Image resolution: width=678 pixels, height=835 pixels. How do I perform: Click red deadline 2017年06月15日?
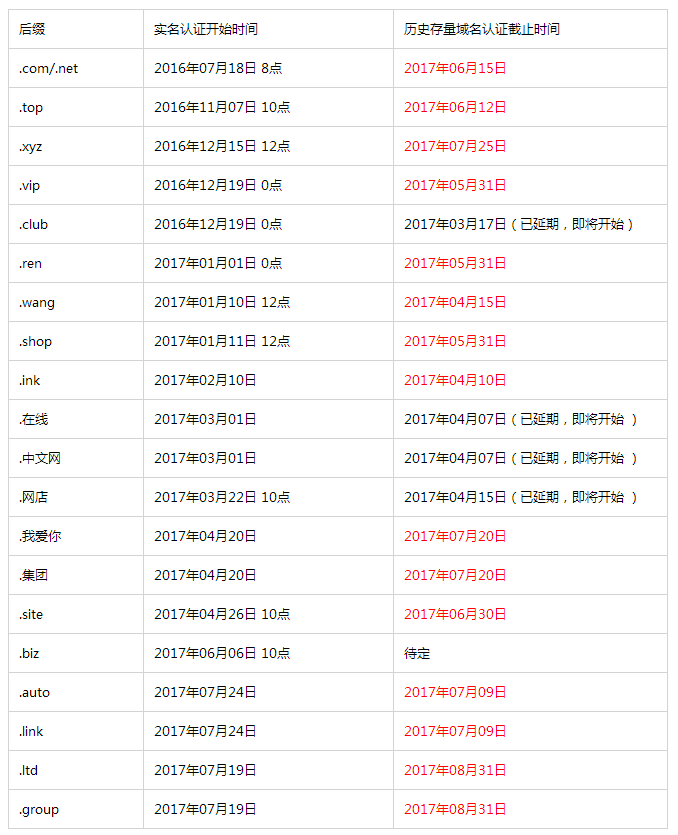[455, 68]
